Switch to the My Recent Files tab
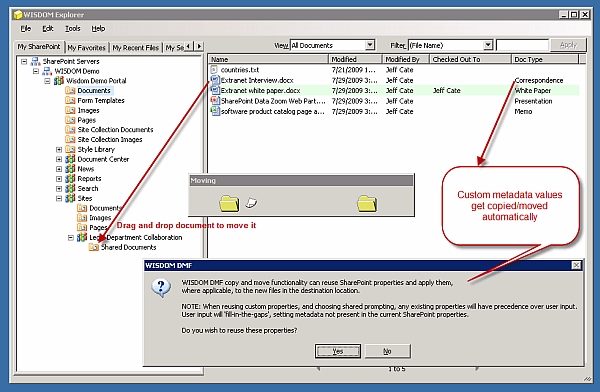The width and height of the screenshot is (600, 392). pos(135,47)
